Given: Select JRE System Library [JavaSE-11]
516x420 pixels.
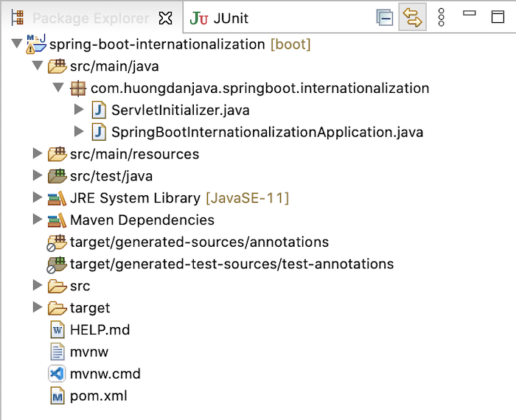Looking at the screenshot, I should (x=180, y=198).
